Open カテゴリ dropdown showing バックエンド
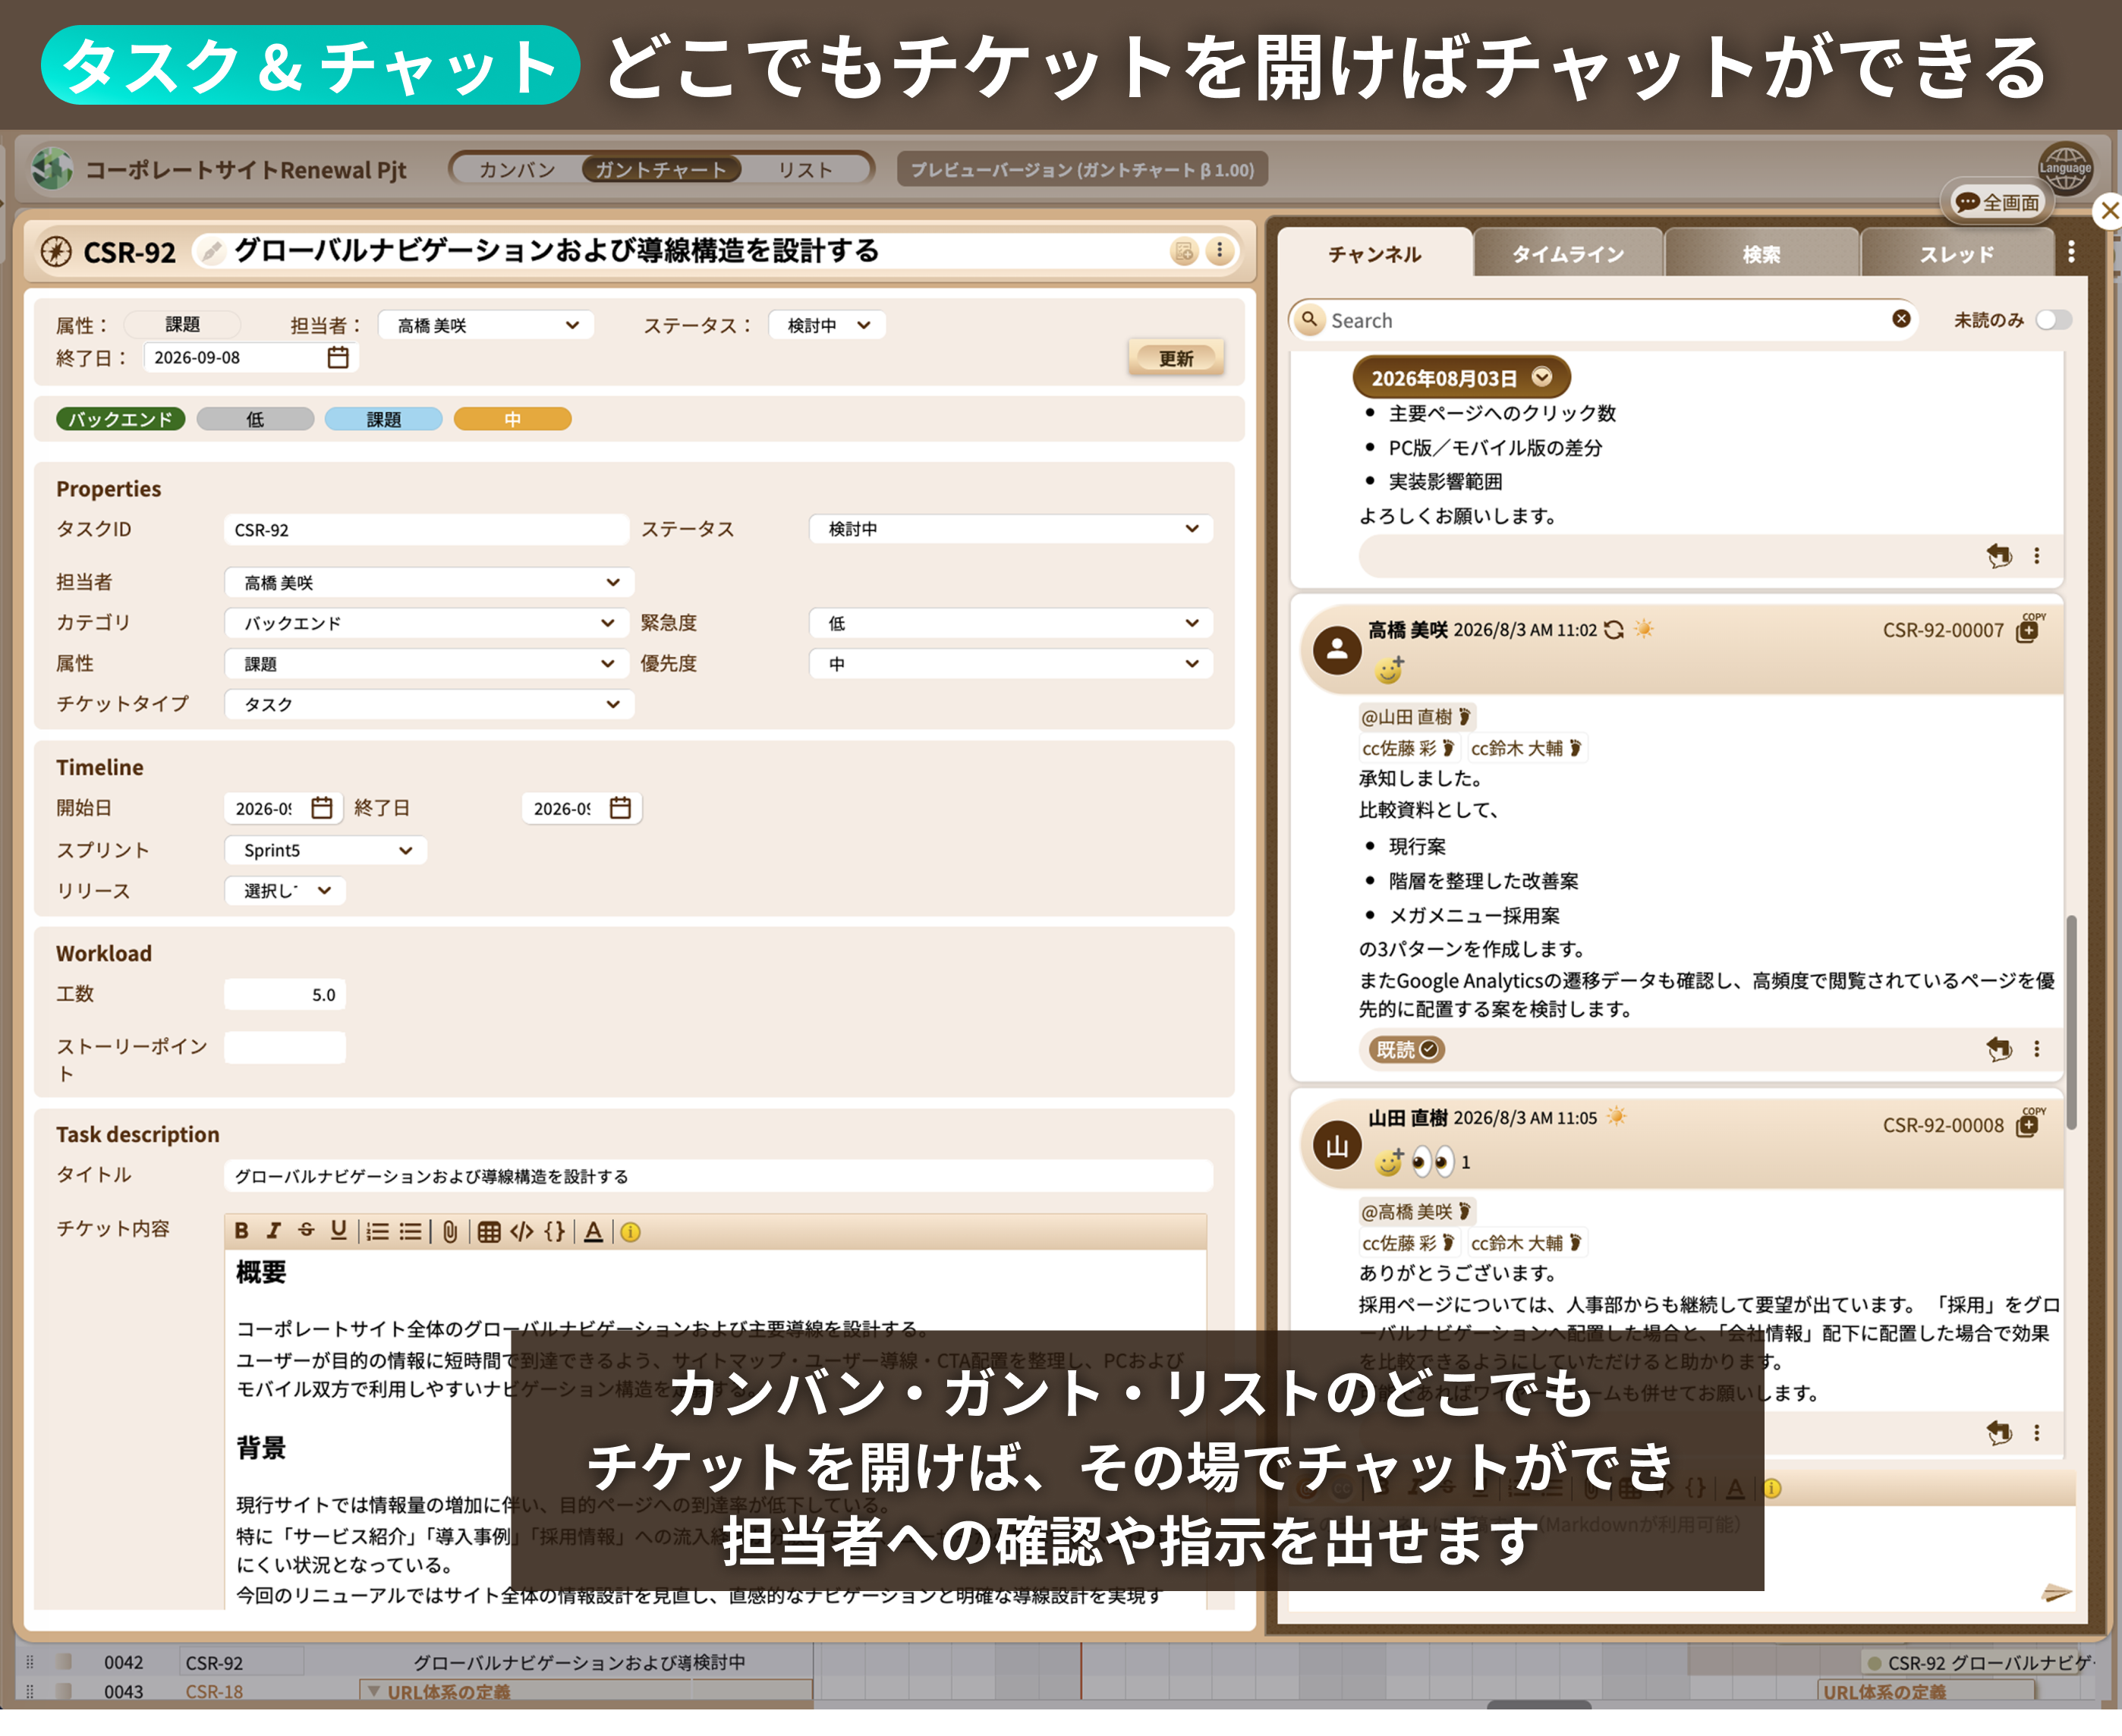 (427, 622)
